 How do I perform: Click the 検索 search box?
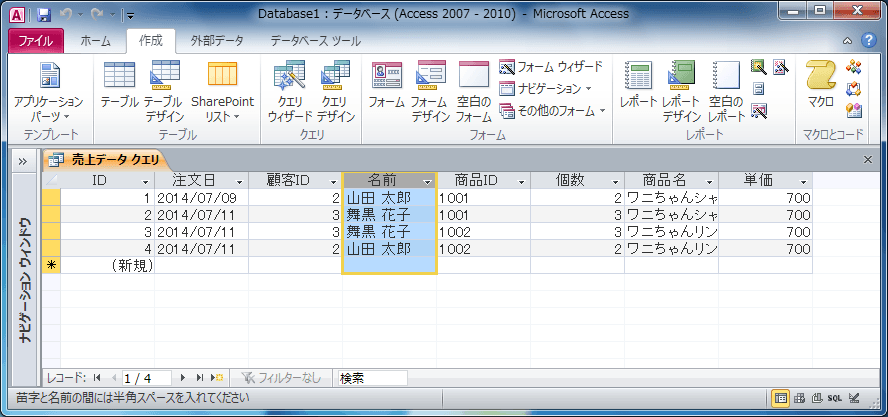pos(373,378)
